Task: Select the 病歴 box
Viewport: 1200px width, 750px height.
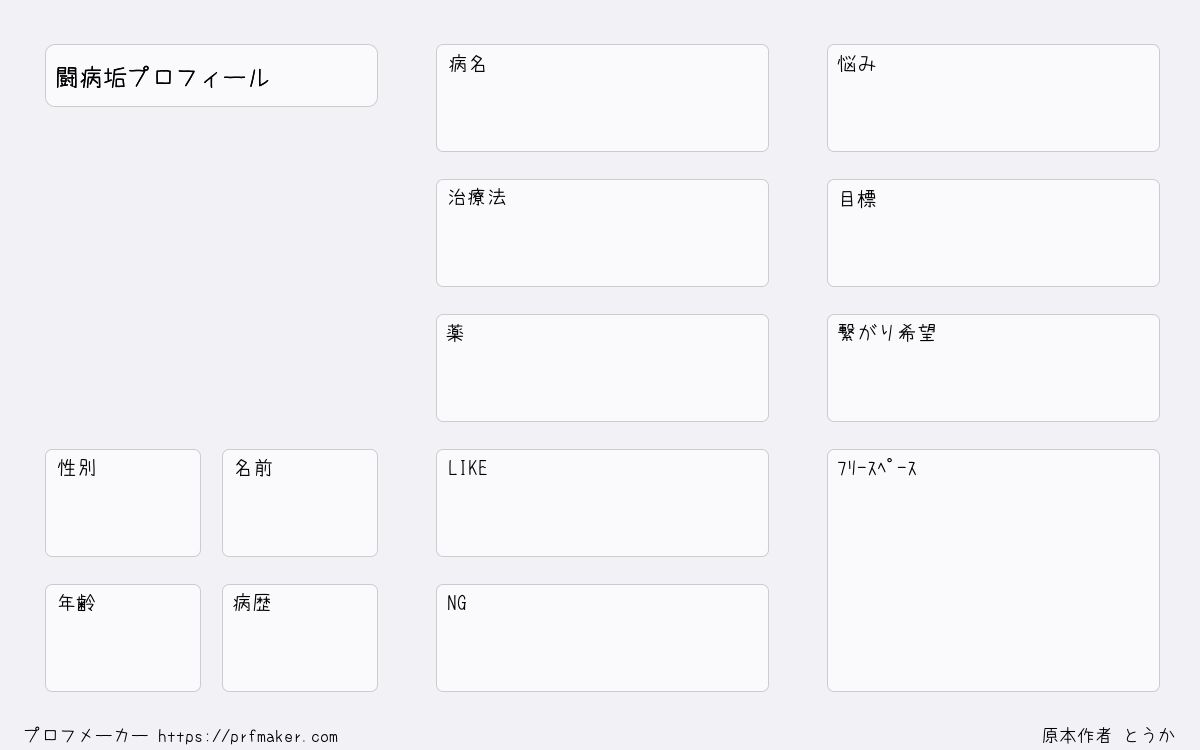Action: pos(300,638)
